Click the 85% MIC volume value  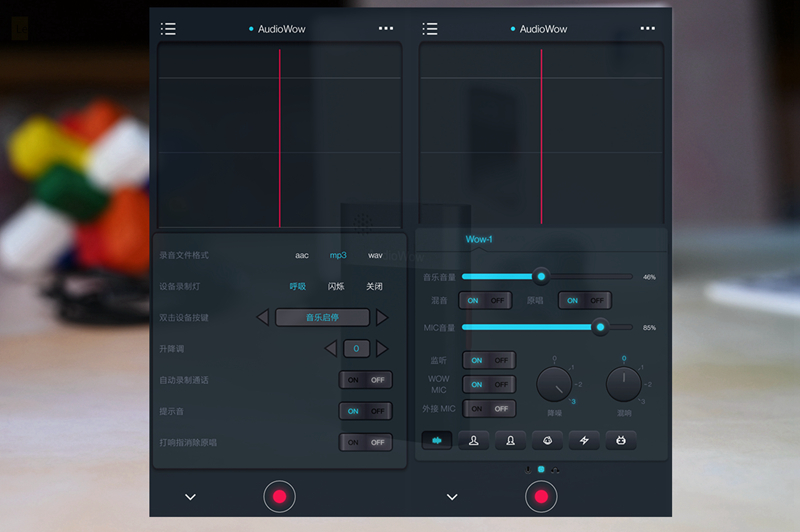(649, 327)
